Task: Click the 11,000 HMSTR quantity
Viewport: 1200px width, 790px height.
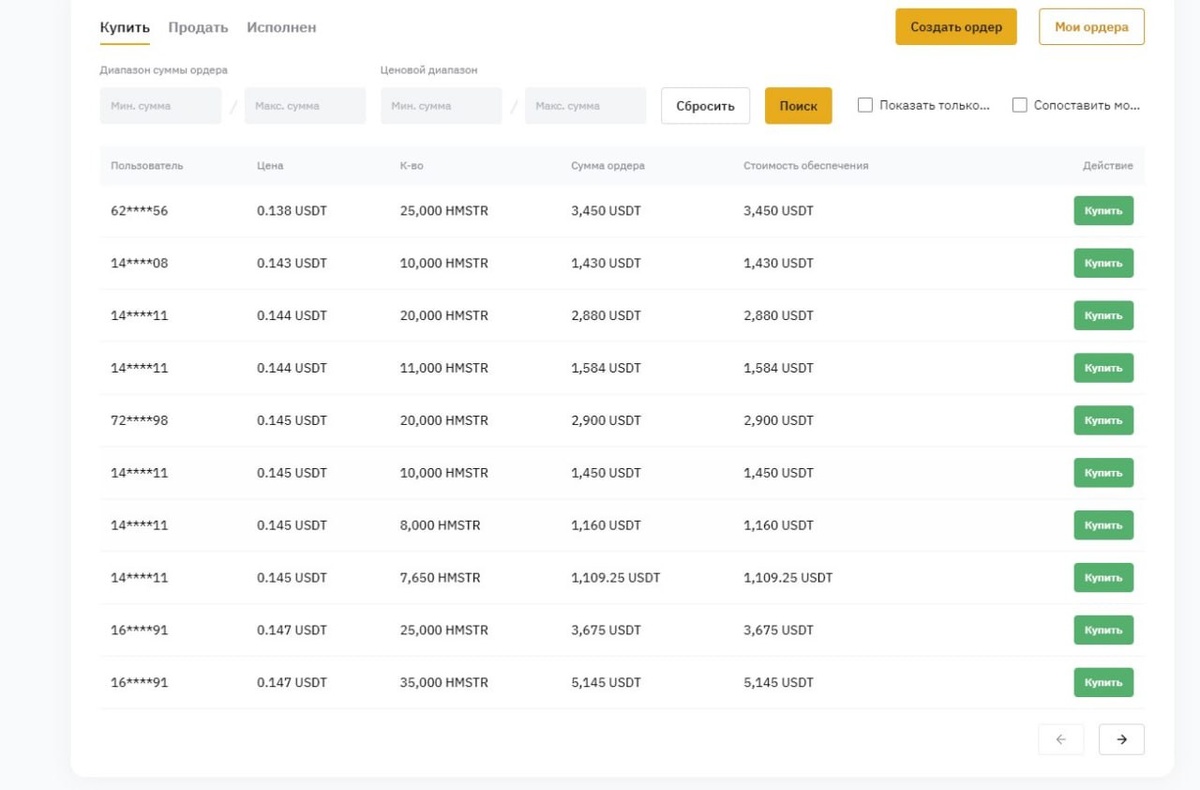Action: (x=444, y=368)
